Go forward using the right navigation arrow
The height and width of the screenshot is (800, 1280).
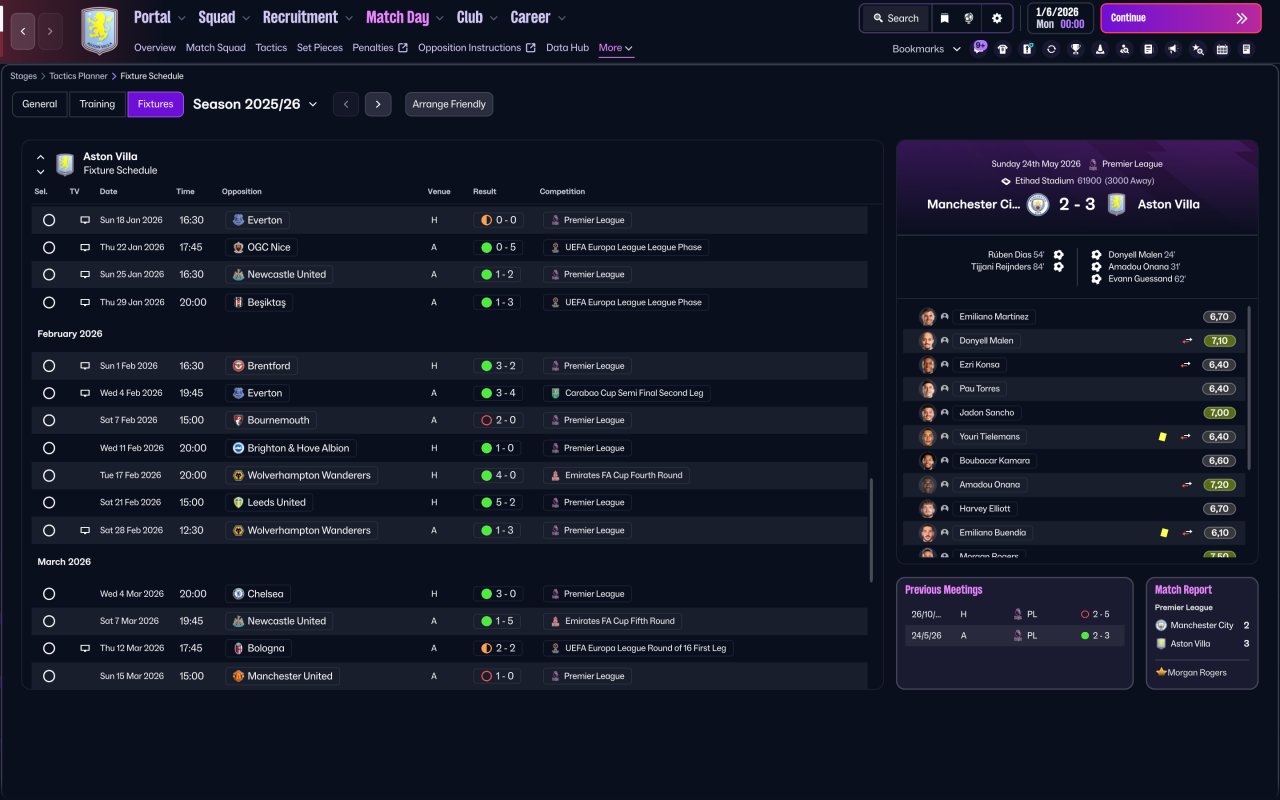click(50, 31)
